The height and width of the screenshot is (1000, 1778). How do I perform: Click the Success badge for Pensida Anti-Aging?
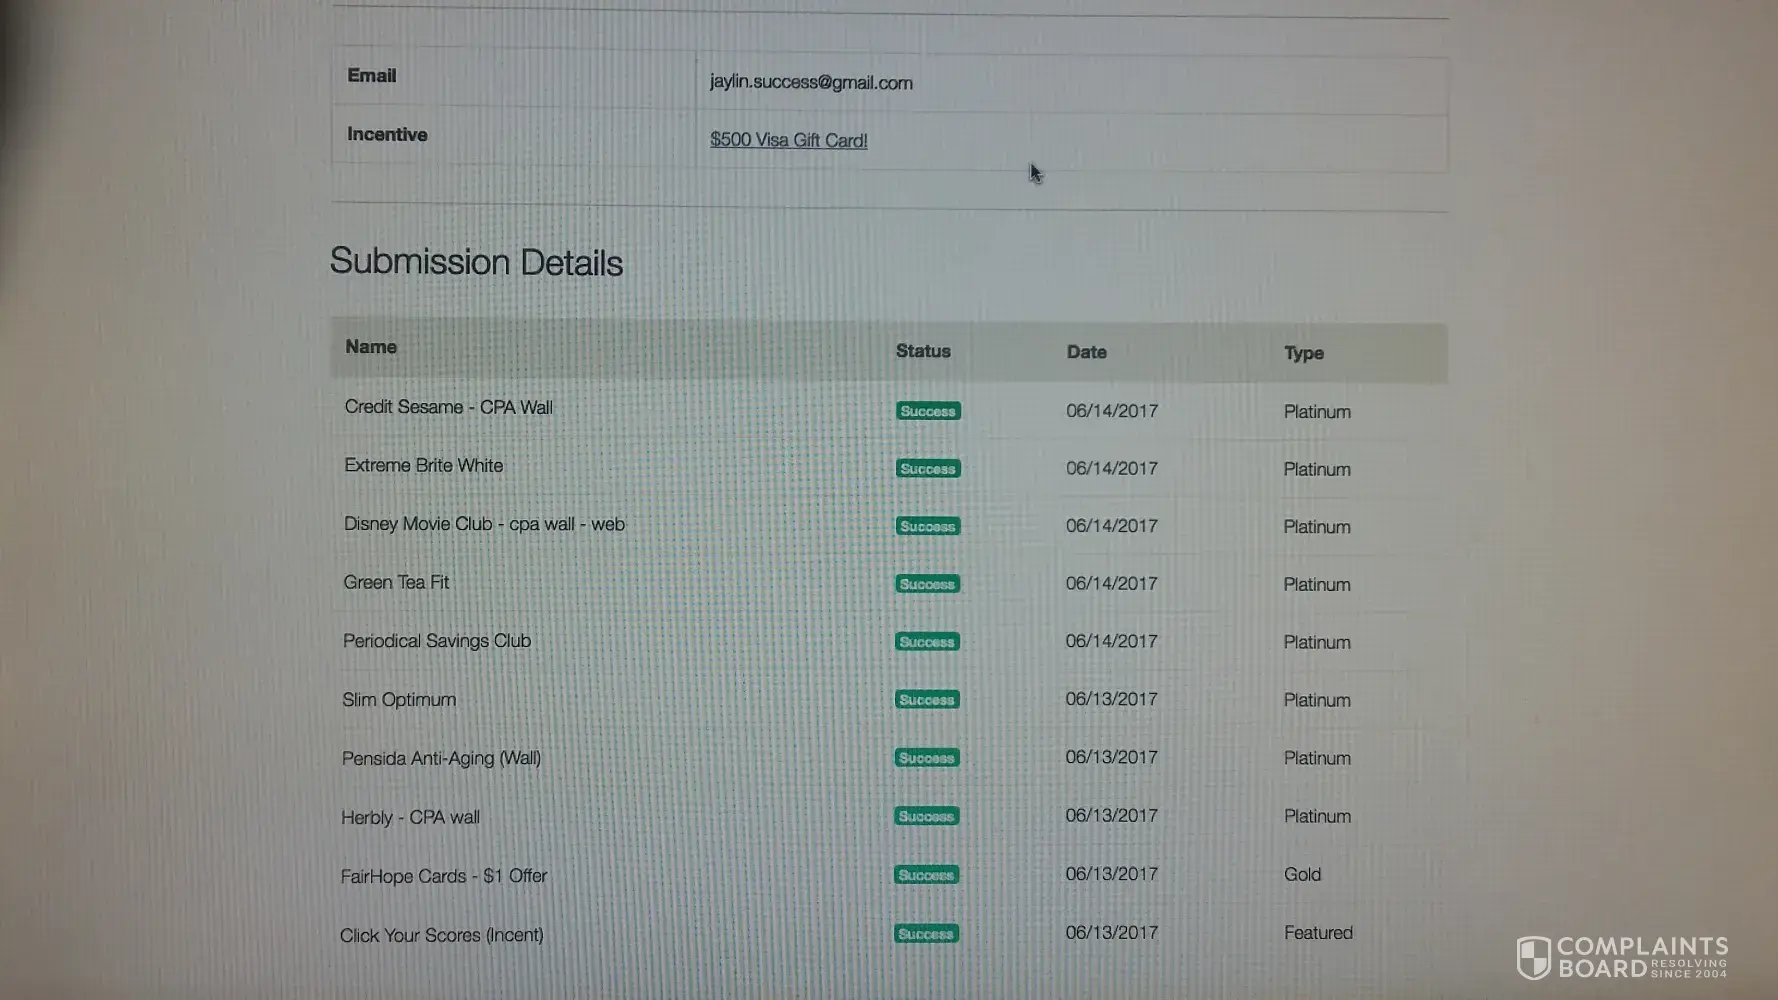tap(927, 758)
